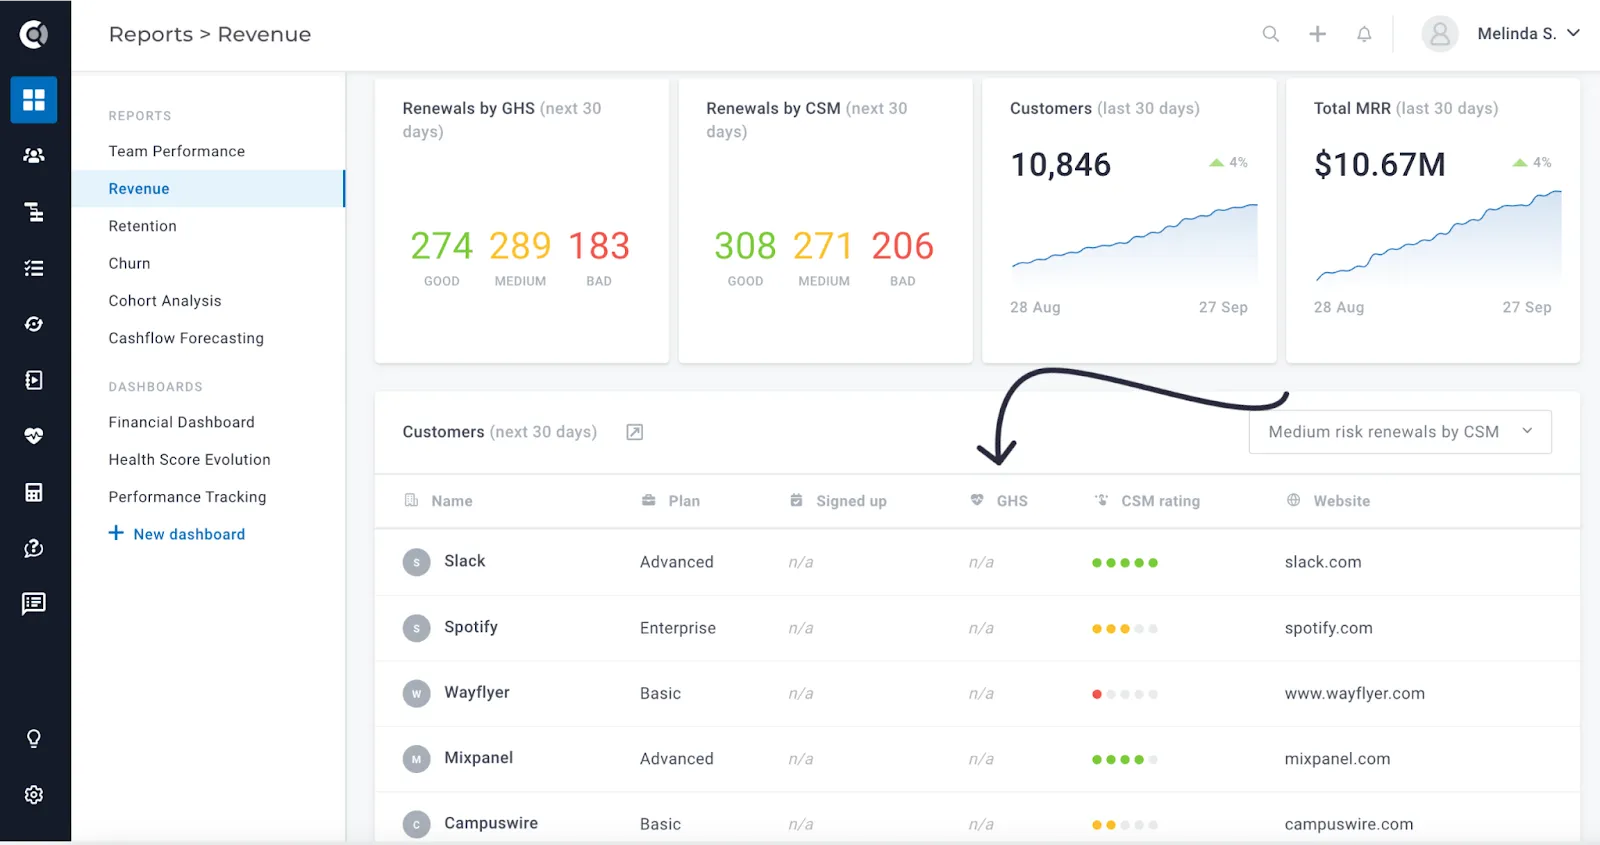
Task: Click the Plan column header
Action: point(684,501)
